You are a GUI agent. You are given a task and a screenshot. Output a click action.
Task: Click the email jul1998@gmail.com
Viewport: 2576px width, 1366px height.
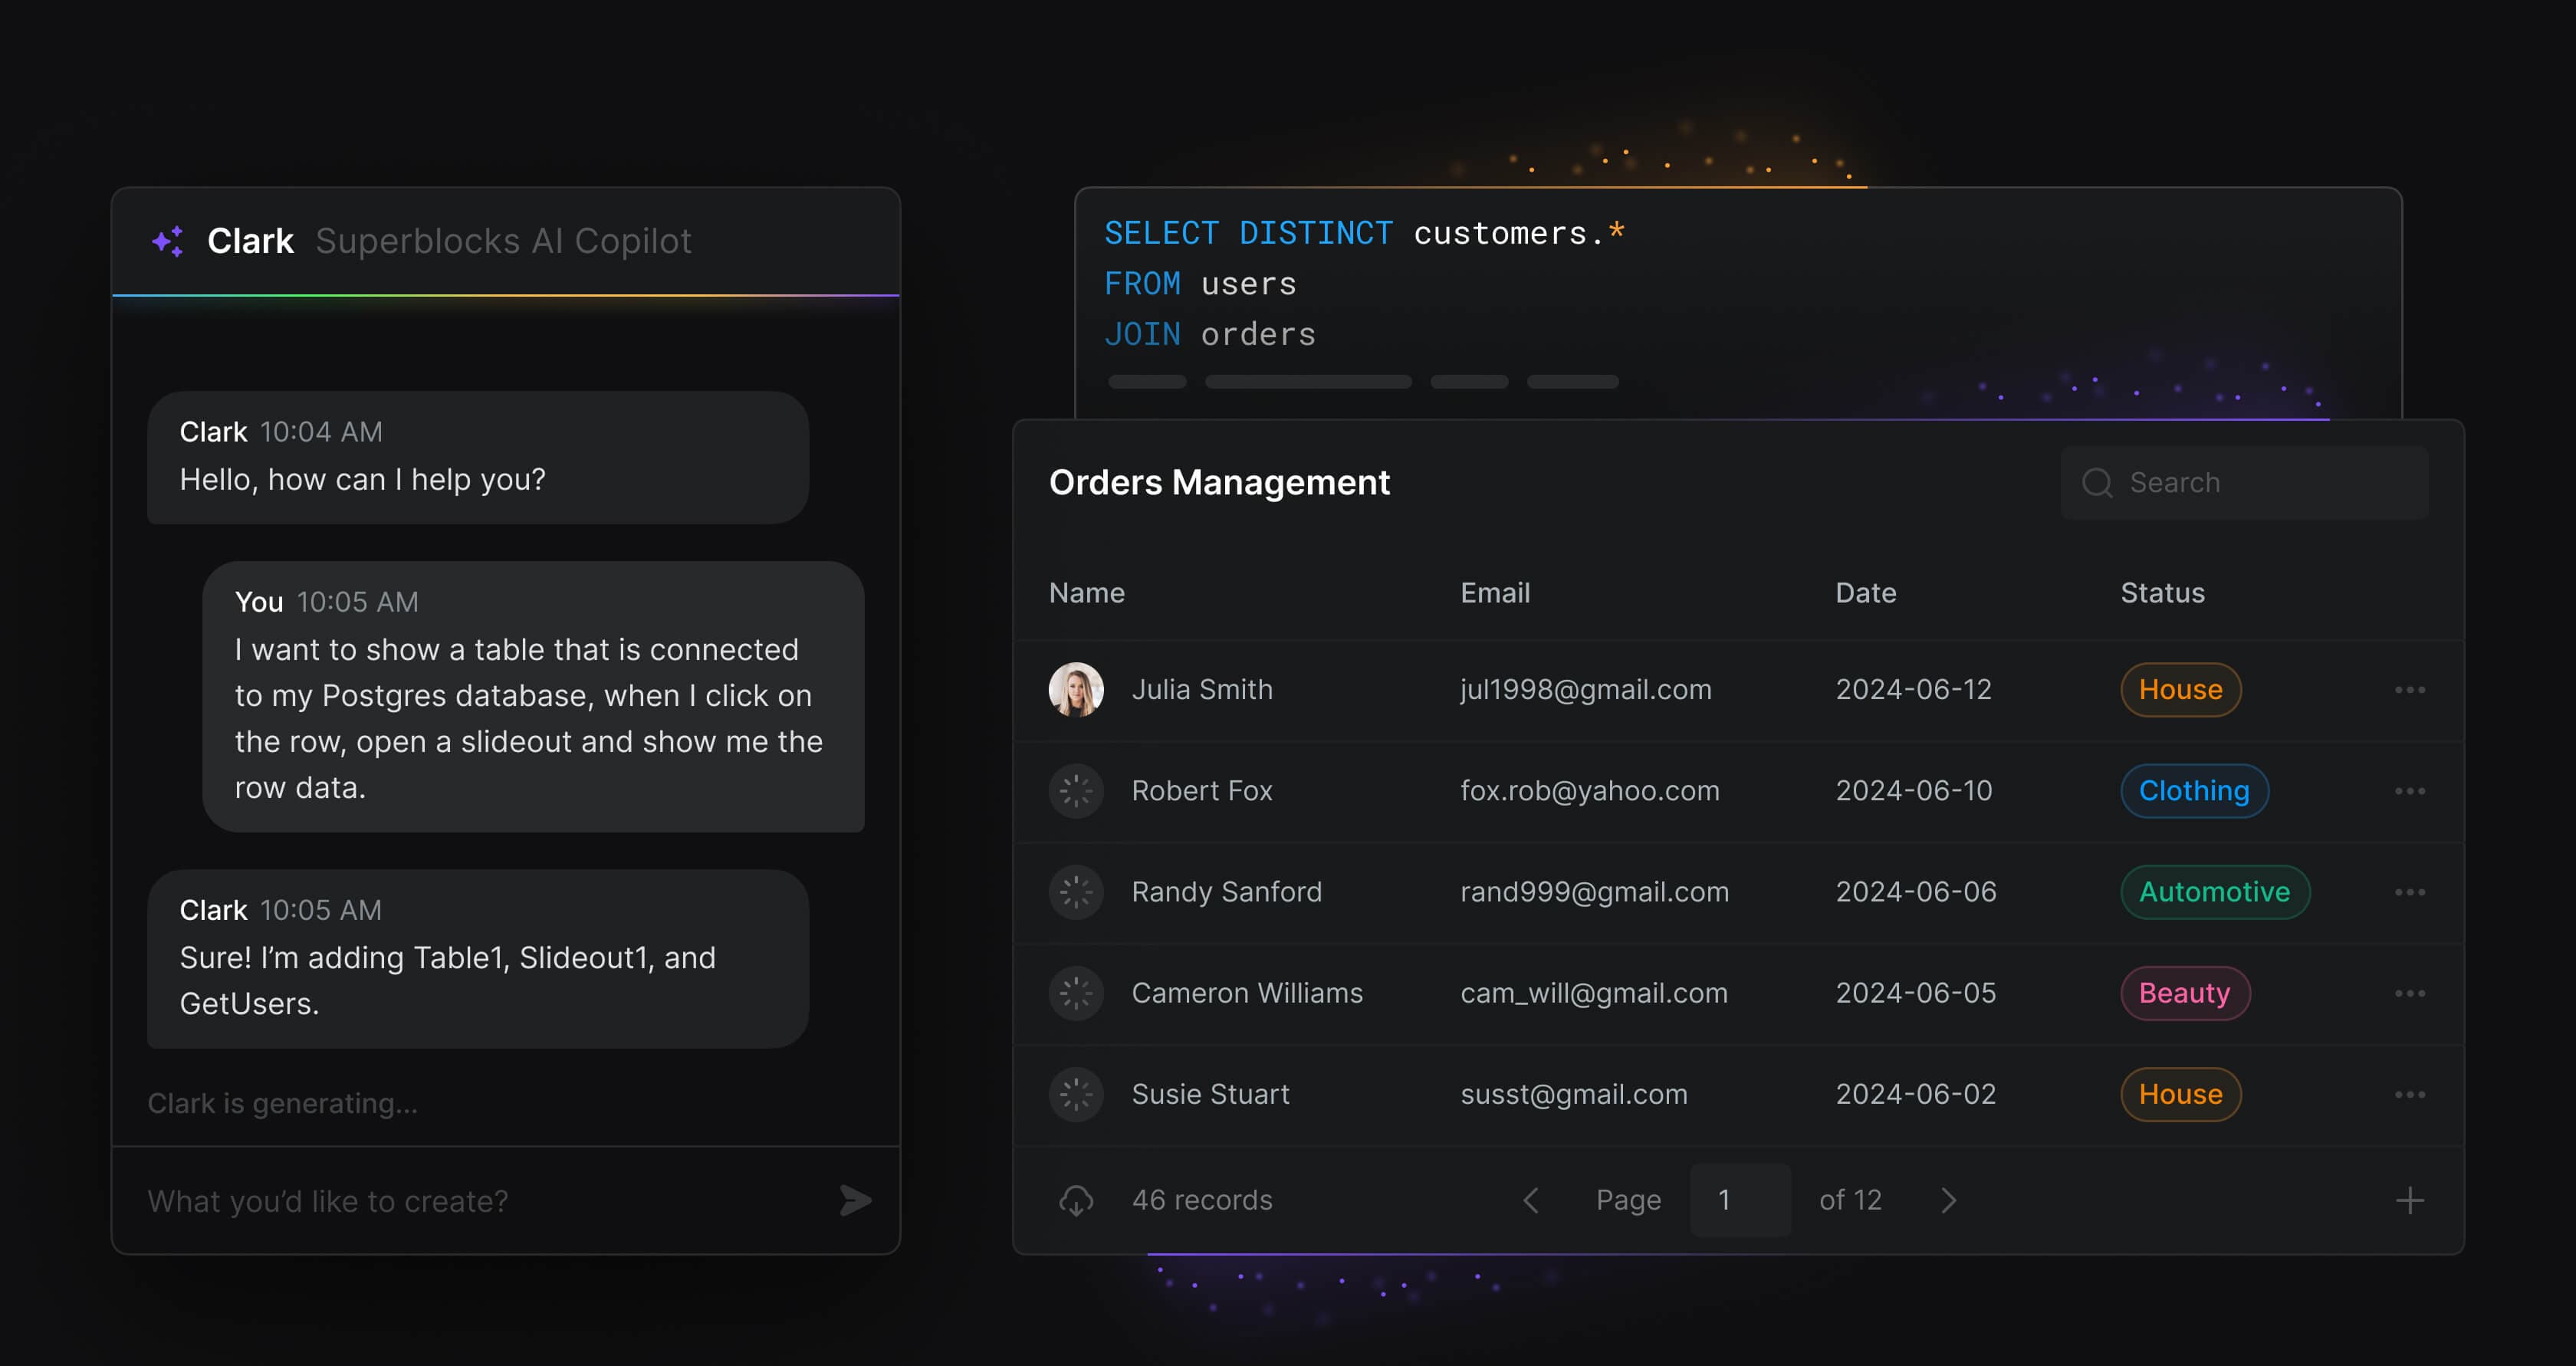tap(1586, 689)
